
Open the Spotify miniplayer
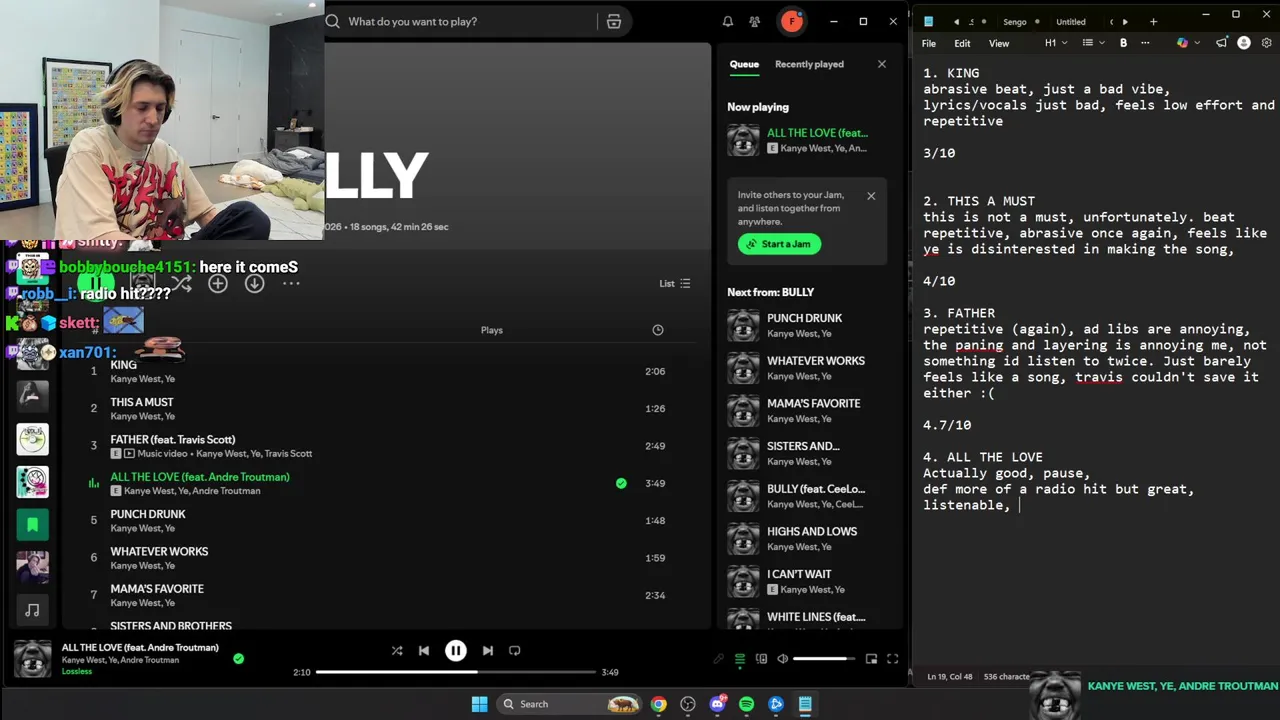(x=871, y=659)
